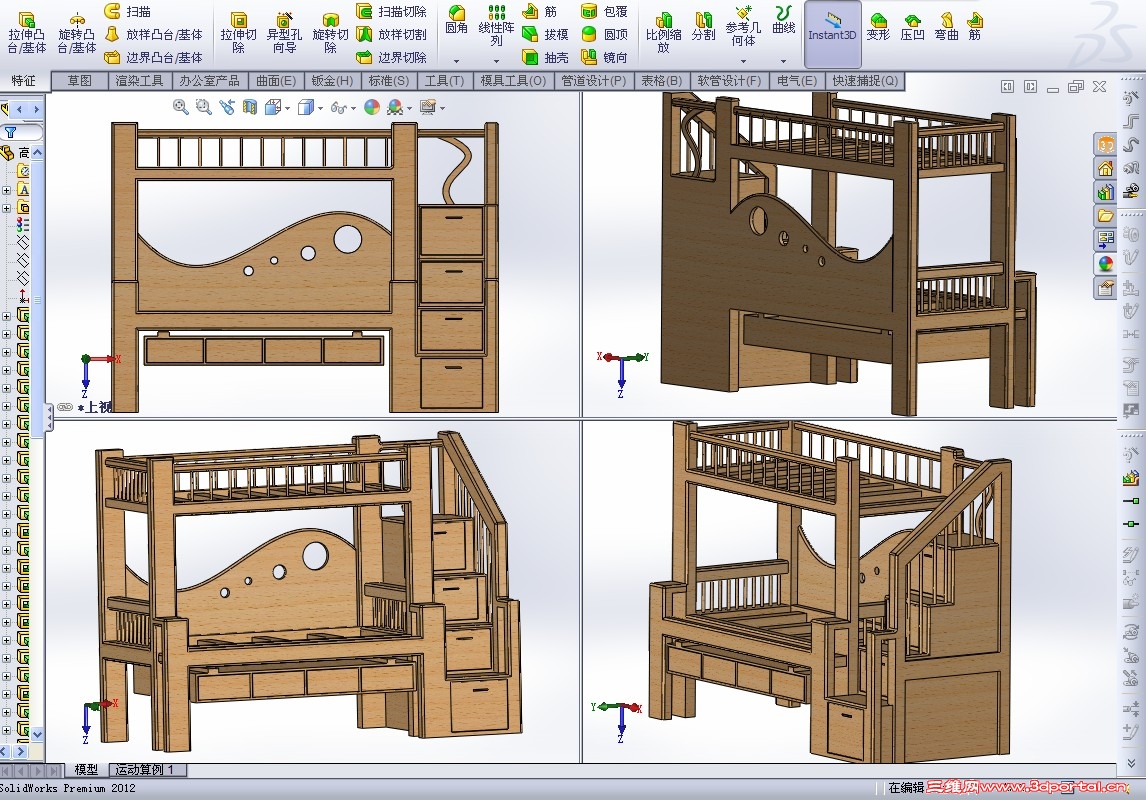Switch to the 管道设计(P) tab
This screenshot has width=1146, height=800.
pos(593,81)
